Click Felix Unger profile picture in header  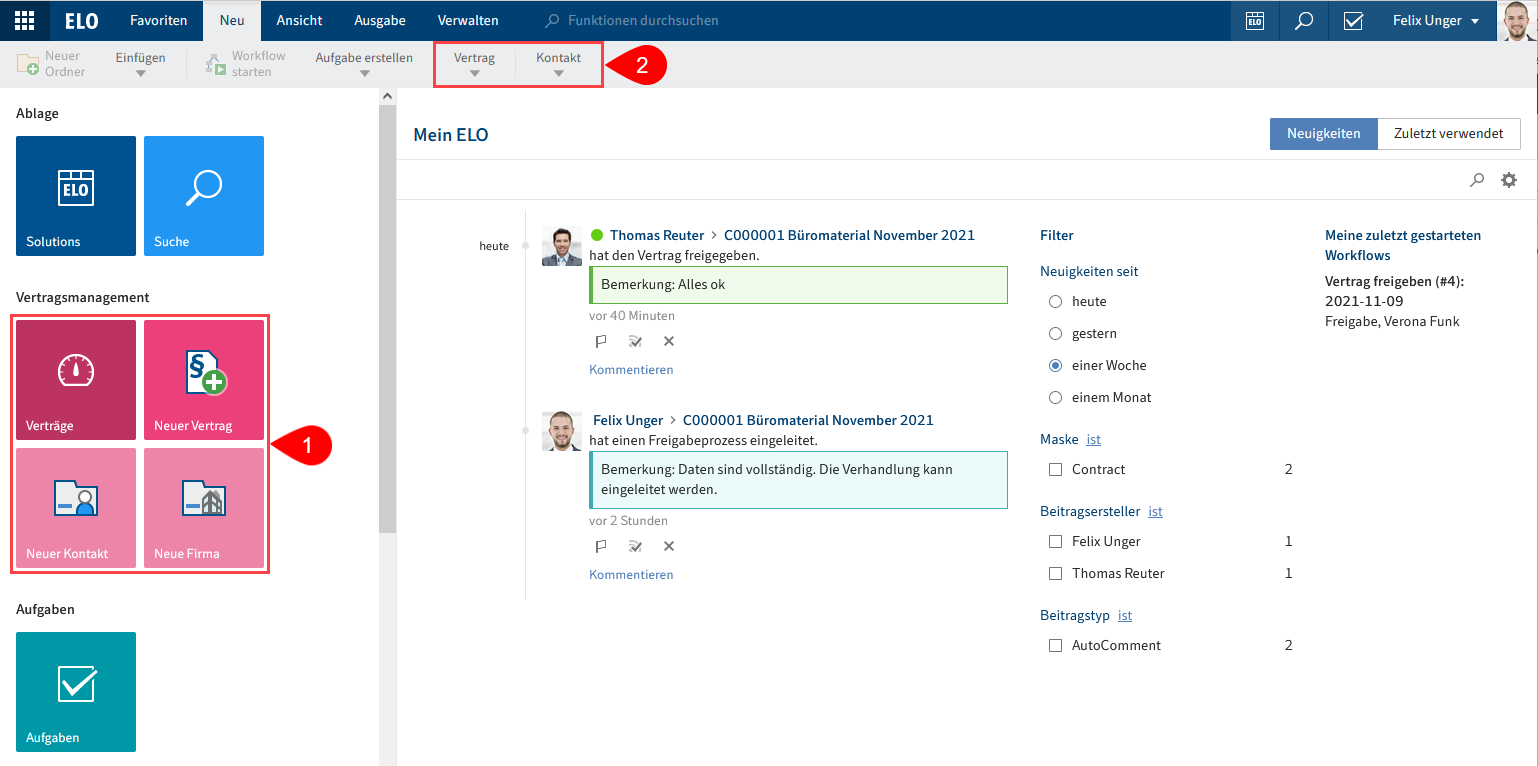(x=1517, y=20)
